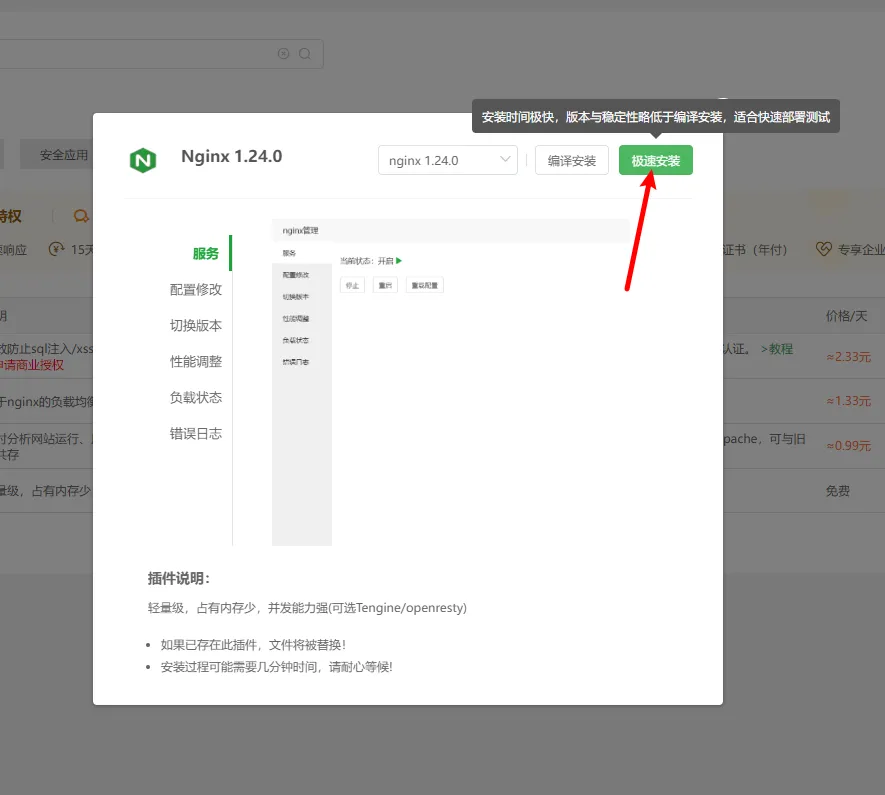Select the 错误日志 tab
Viewport: 885px width, 795px height.
[196, 434]
